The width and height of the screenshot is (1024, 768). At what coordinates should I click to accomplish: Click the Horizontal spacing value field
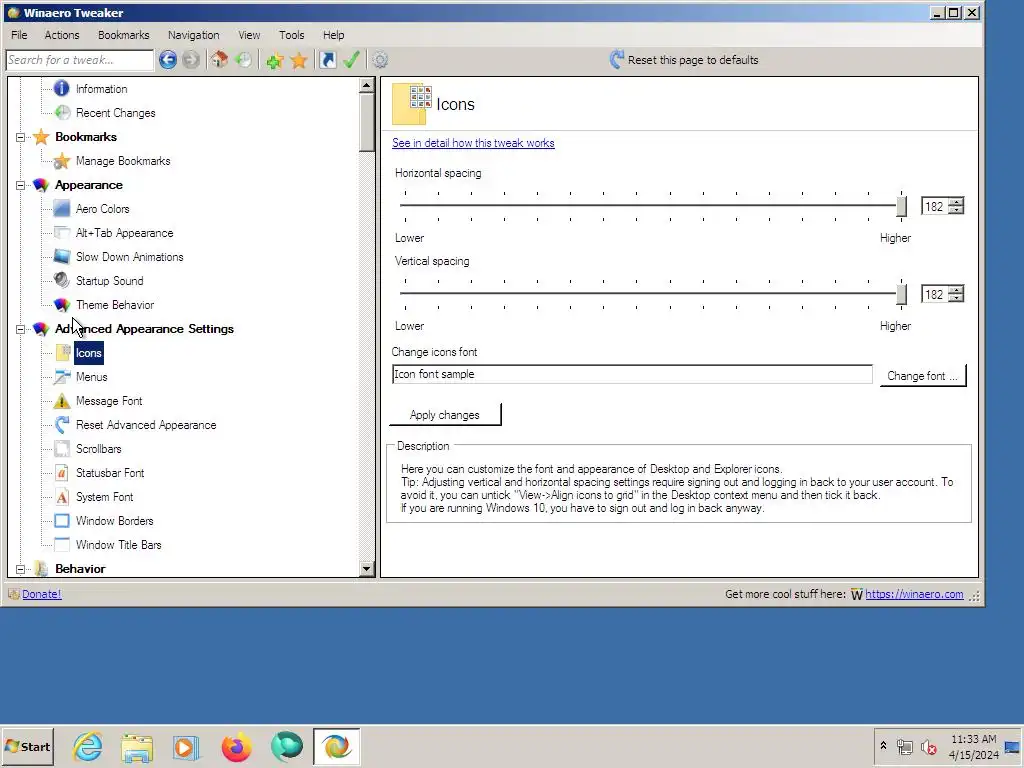[935, 206]
